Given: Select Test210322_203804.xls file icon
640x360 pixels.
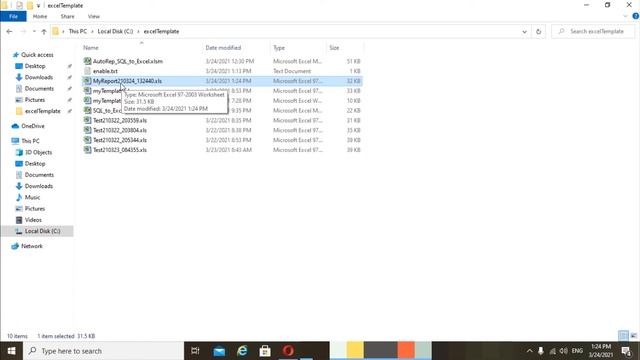Looking at the screenshot, I should point(87,130).
